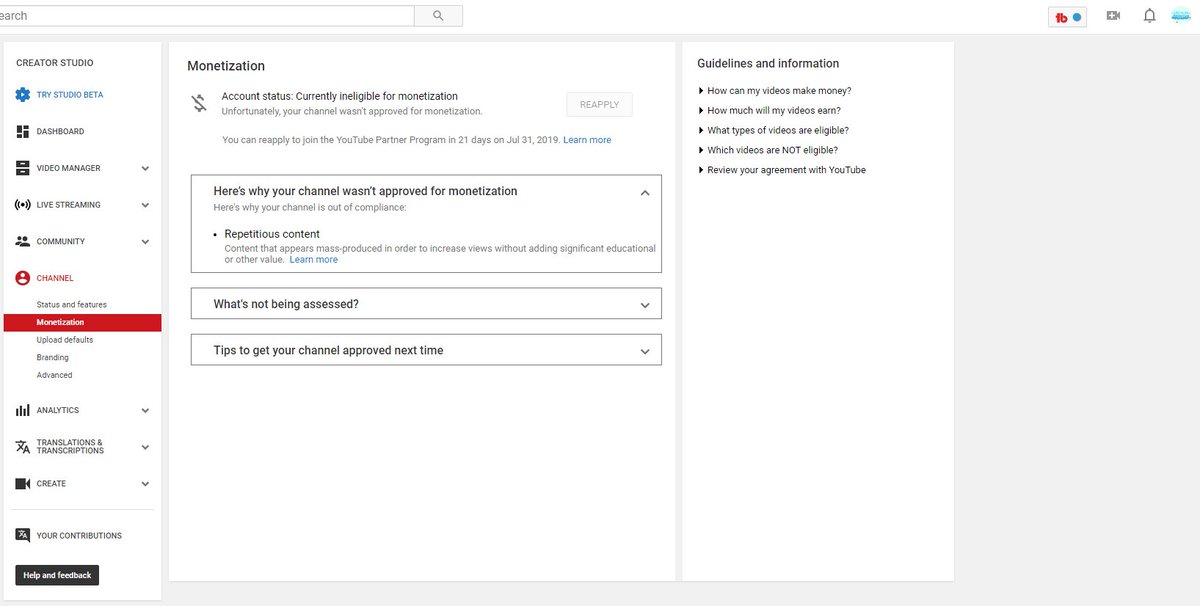Click Learn more under Repetitious content
The height and width of the screenshot is (606, 1200).
[314, 260]
